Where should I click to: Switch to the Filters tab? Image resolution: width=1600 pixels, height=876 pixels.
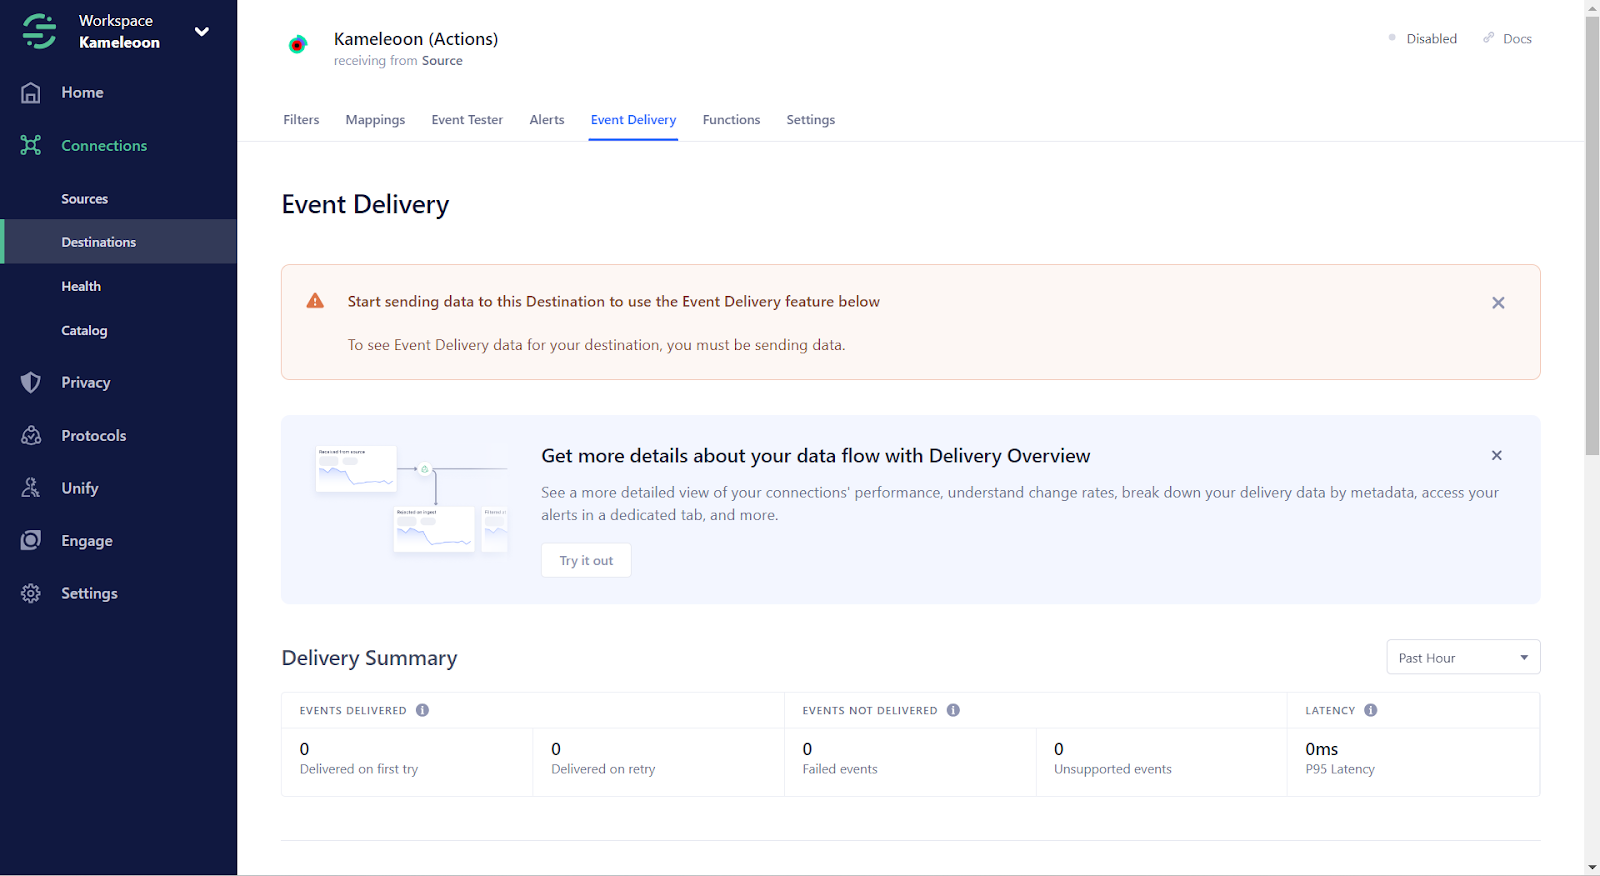click(301, 120)
